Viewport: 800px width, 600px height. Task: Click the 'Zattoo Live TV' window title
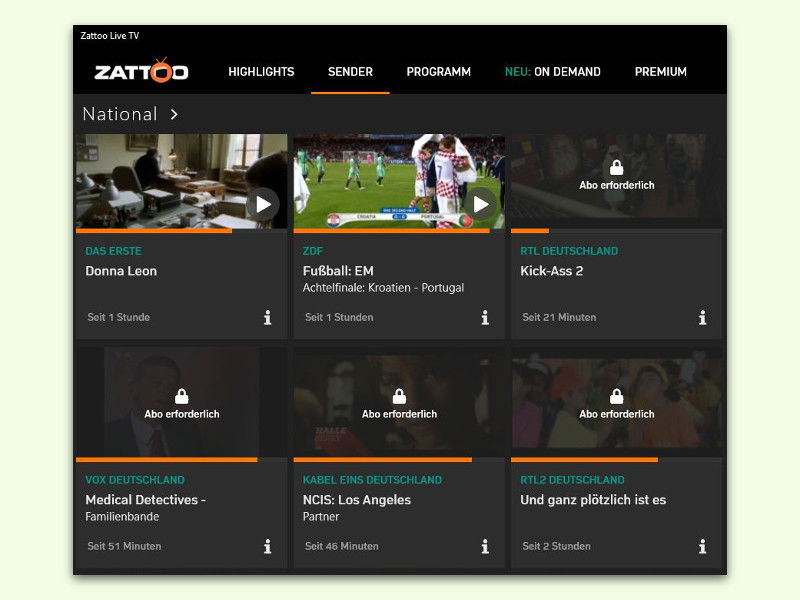110,36
